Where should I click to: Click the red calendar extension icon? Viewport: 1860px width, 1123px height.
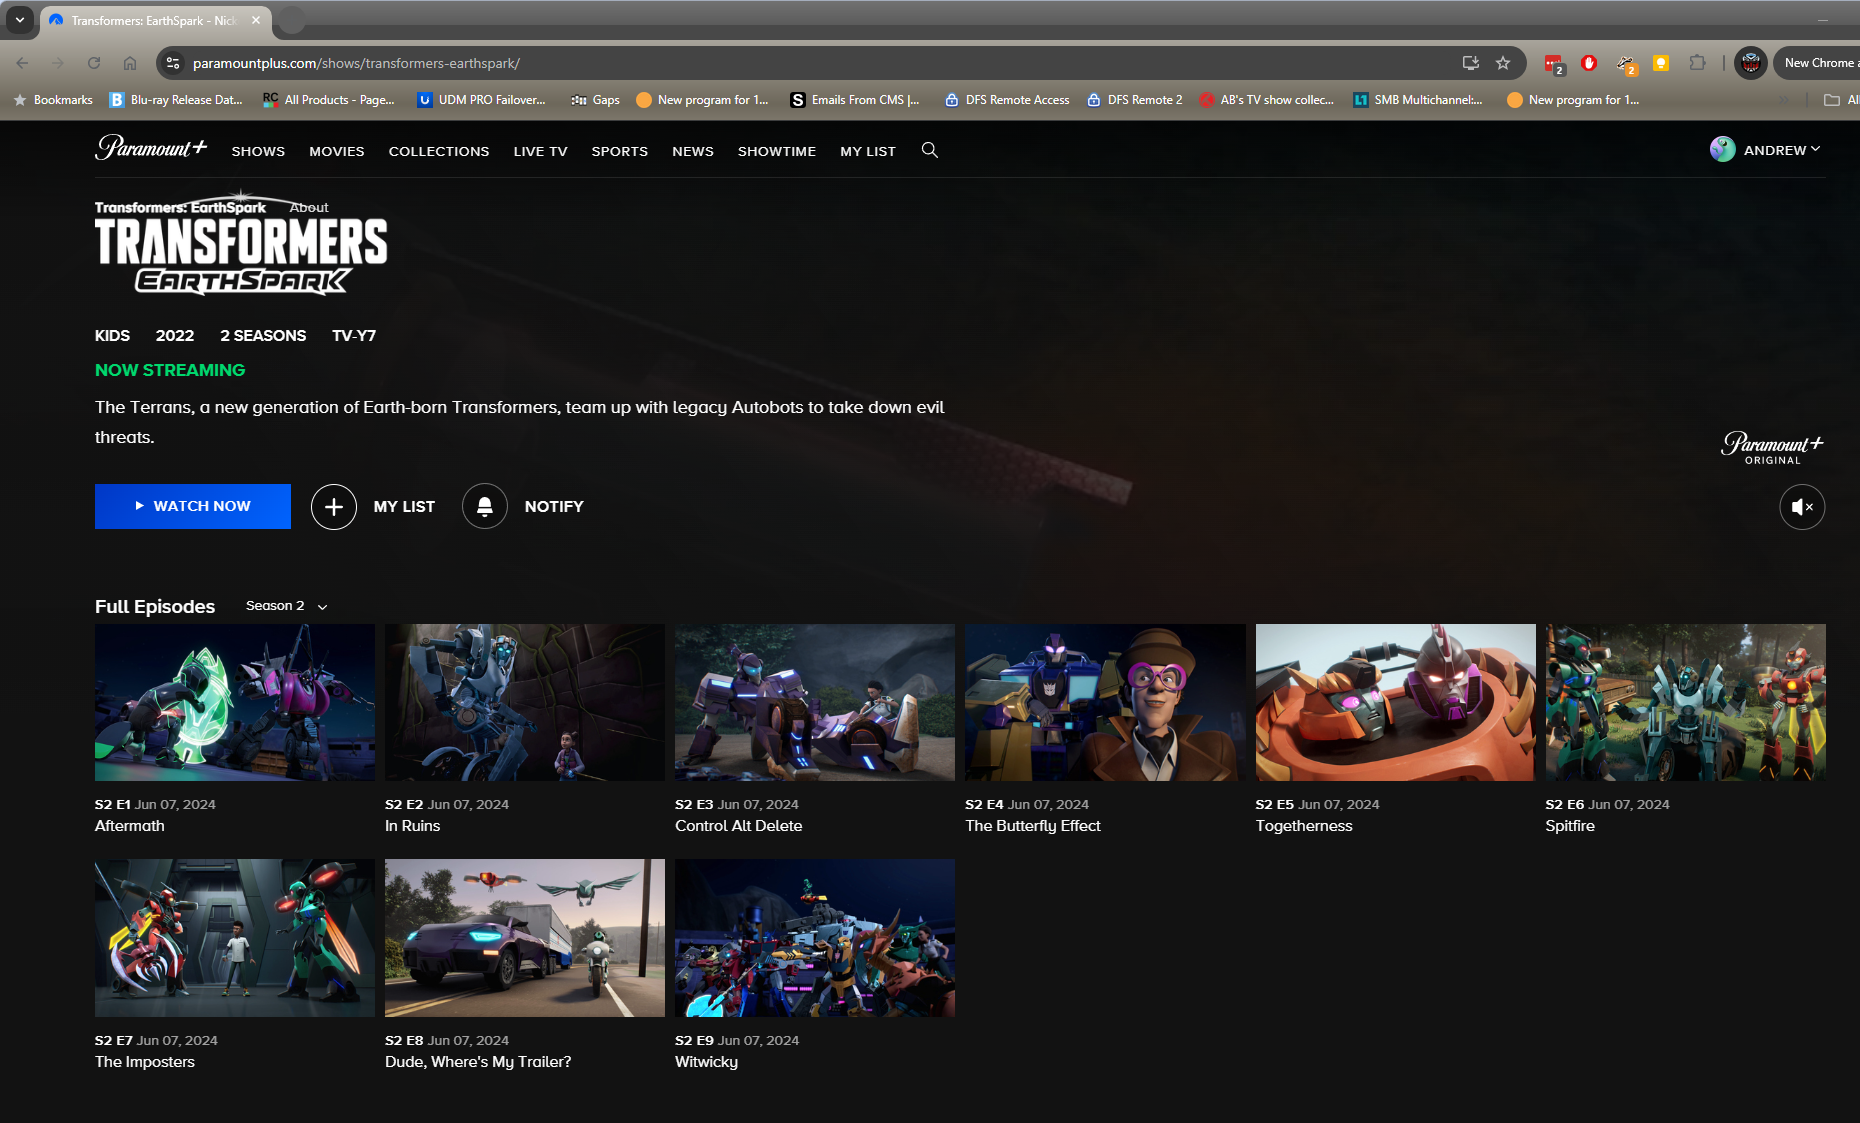pyautogui.click(x=1553, y=64)
